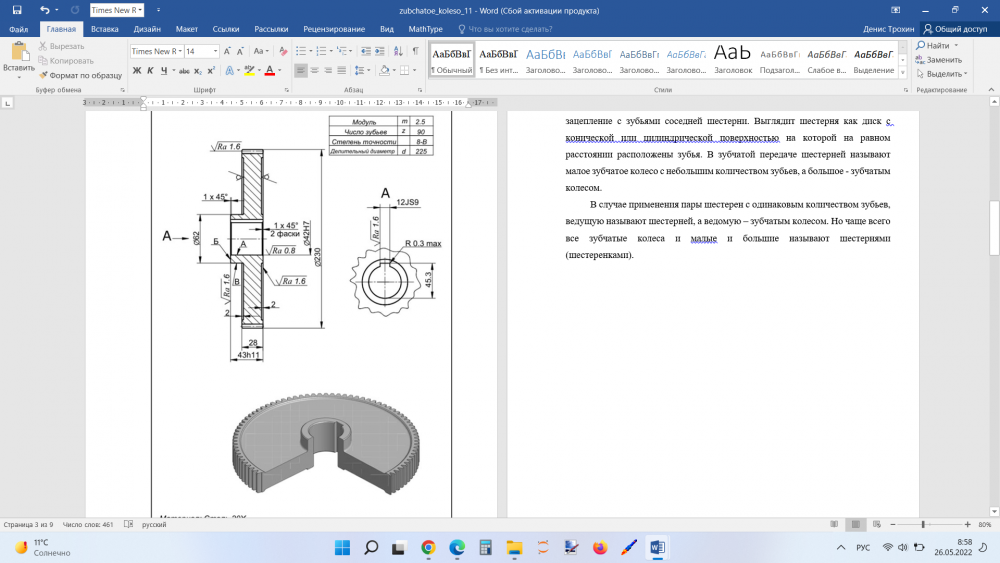Click the zoom slider in status bar
The width and height of the screenshot is (1000, 563).
click(x=922, y=524)
